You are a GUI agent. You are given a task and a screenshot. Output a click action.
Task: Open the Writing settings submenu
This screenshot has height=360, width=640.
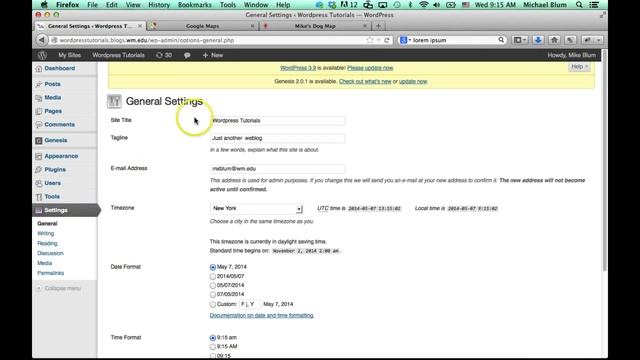[45, 233]
